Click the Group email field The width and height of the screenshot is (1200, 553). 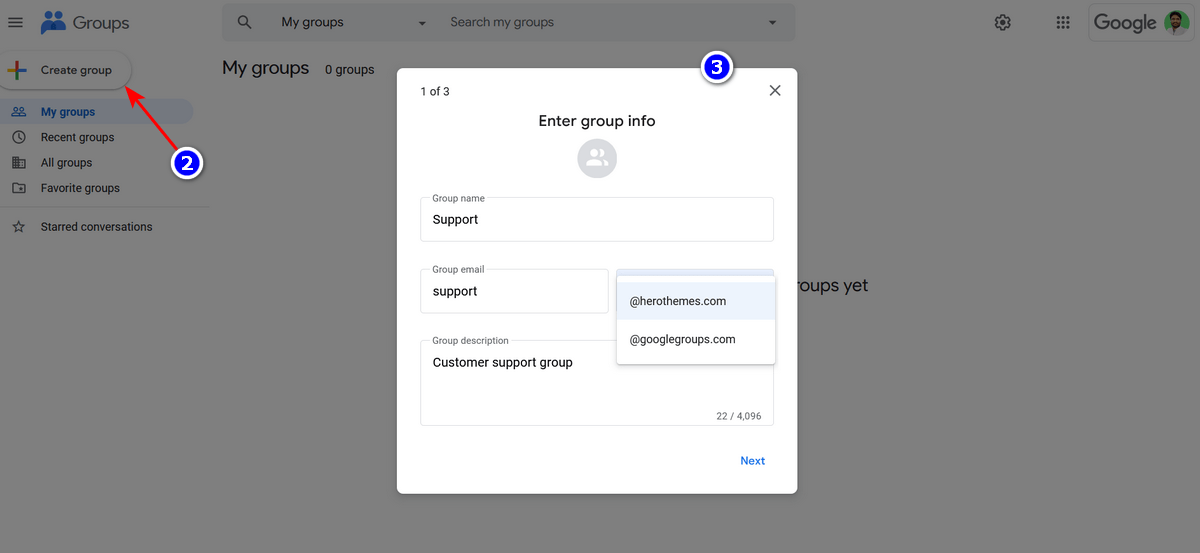coord(514,291)
